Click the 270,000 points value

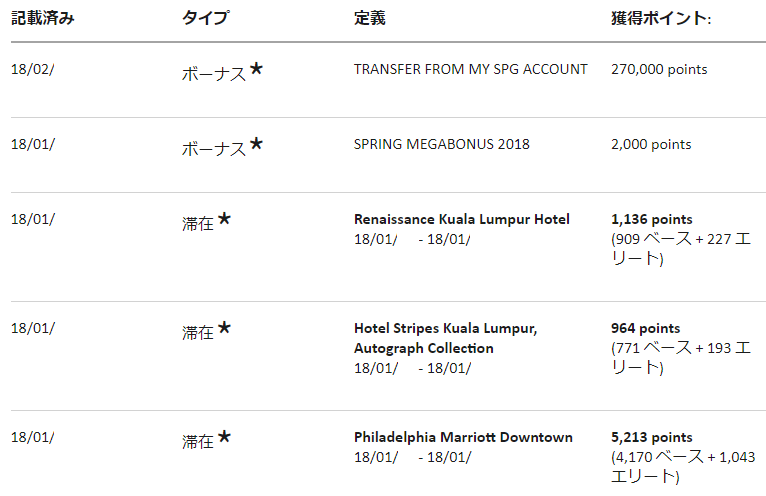pos(658,70)
